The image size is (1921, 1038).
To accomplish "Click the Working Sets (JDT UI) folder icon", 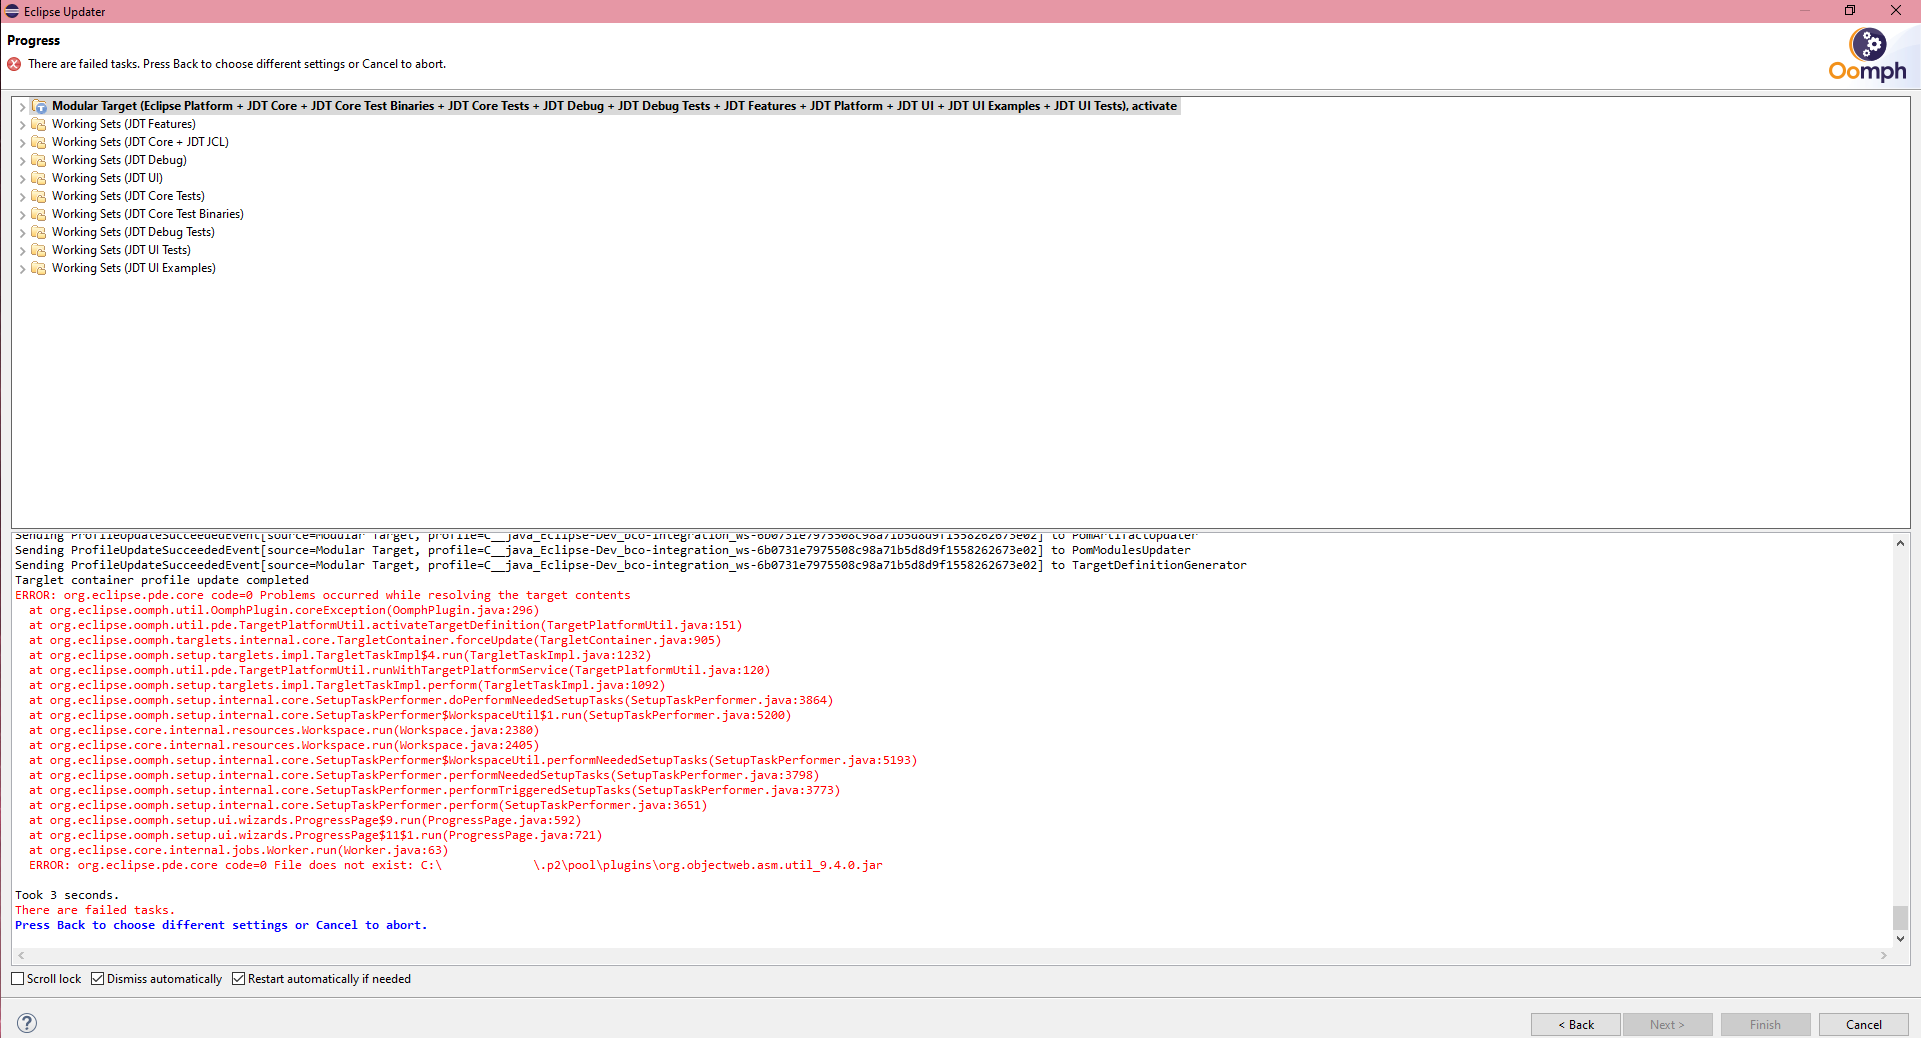I will tap(39, 177).
